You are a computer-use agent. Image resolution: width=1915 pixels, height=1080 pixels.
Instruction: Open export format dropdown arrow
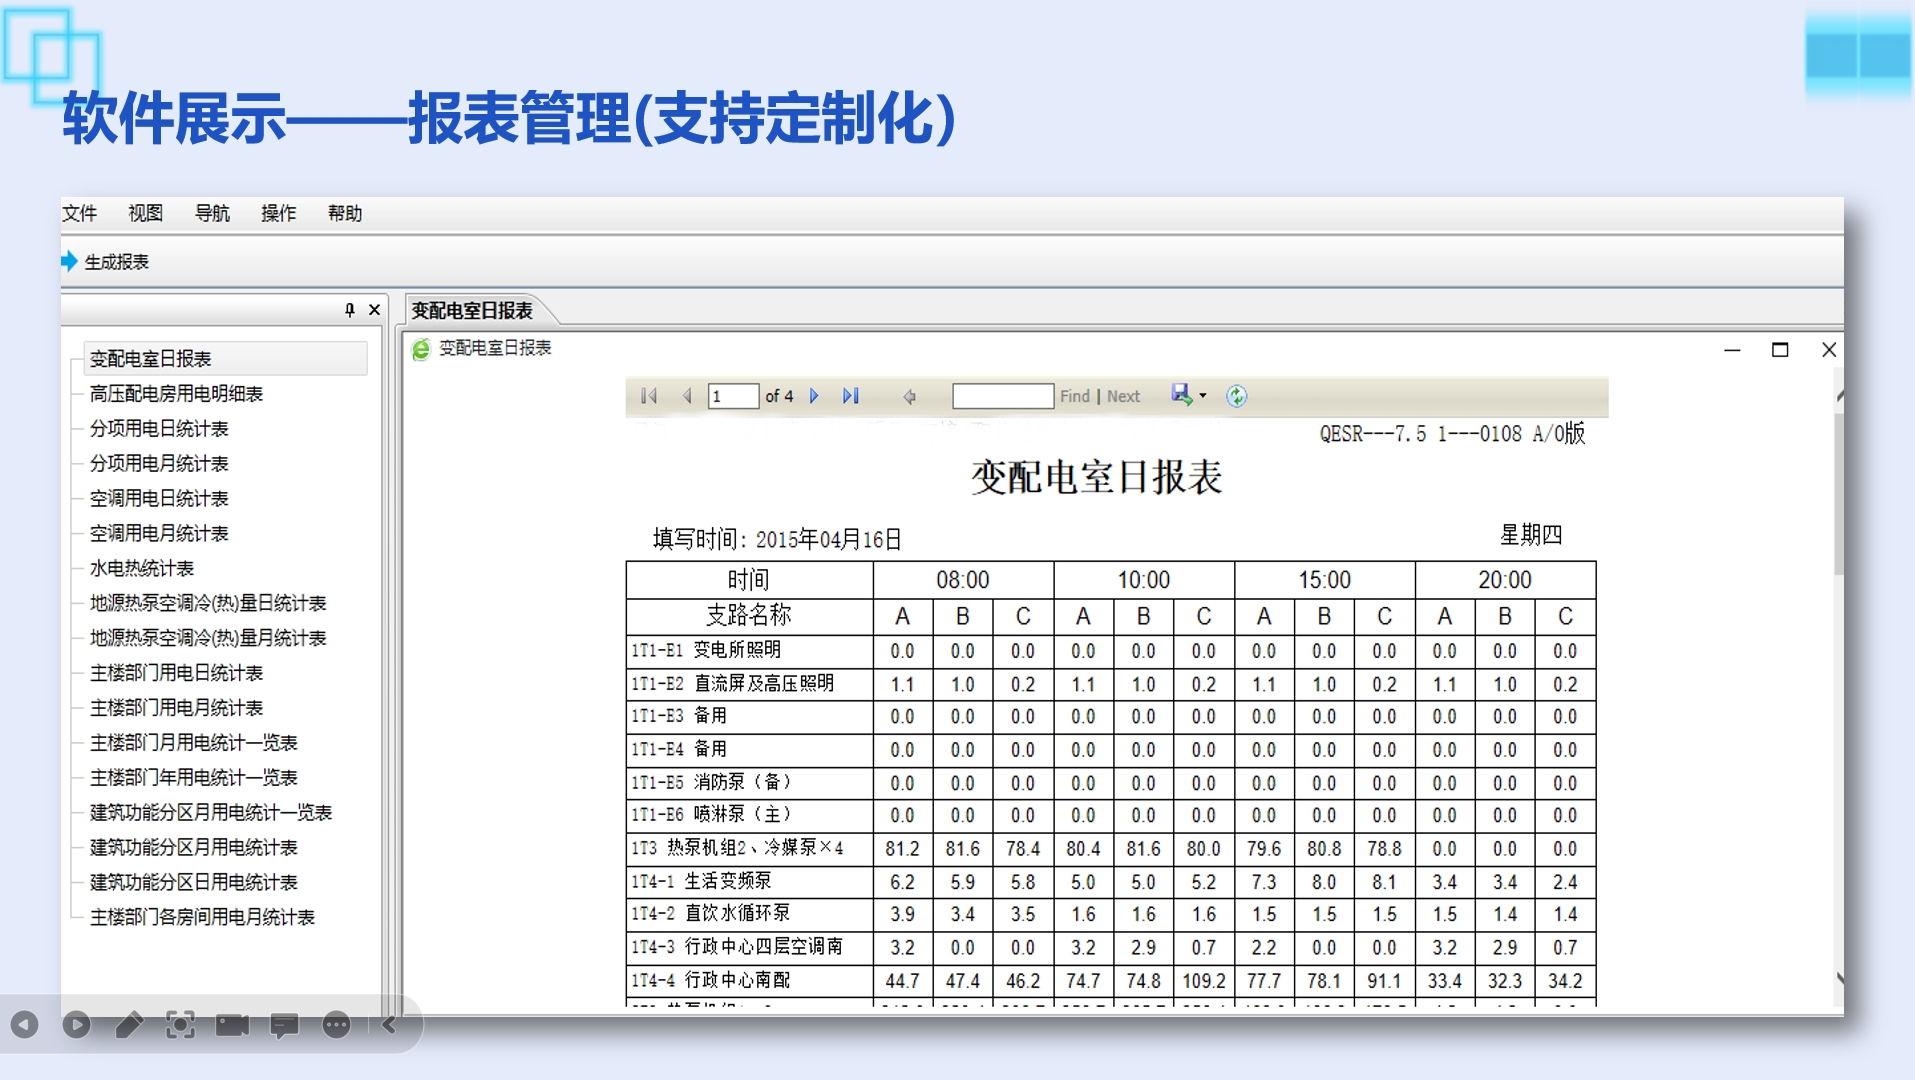coord(1203,396)
